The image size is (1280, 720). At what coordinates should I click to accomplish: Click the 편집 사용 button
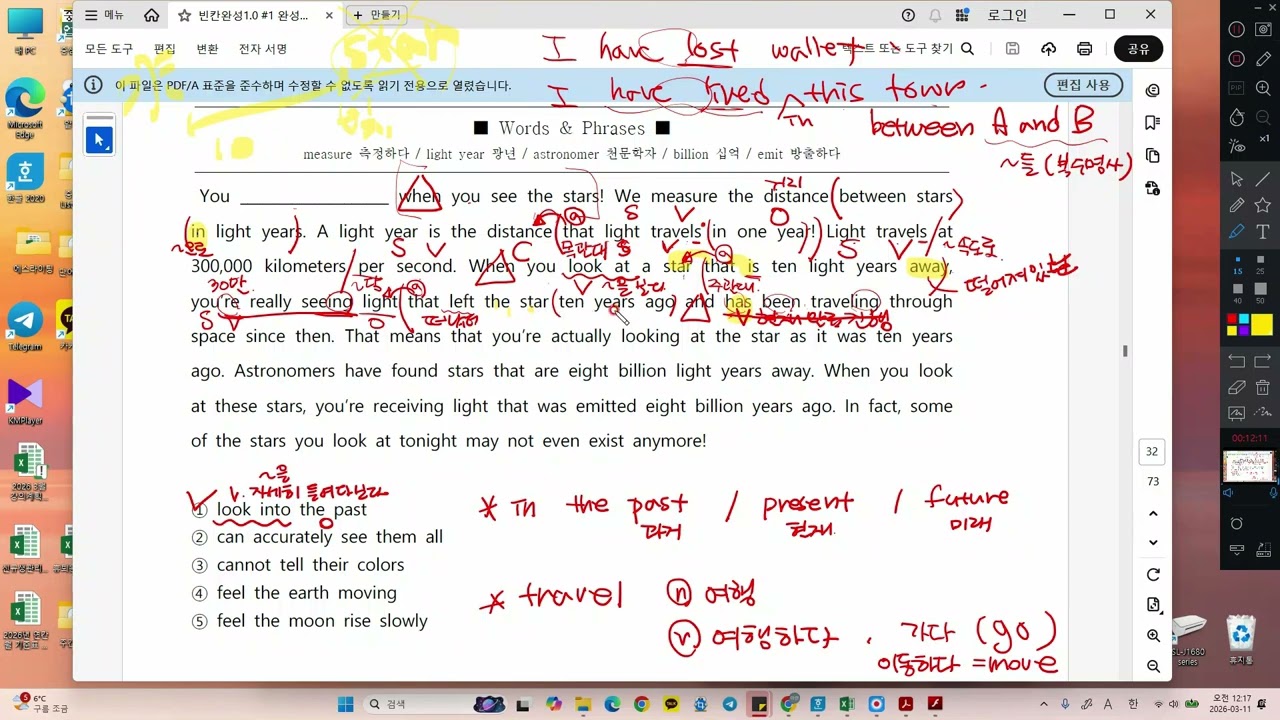(x=1083, y=85)
